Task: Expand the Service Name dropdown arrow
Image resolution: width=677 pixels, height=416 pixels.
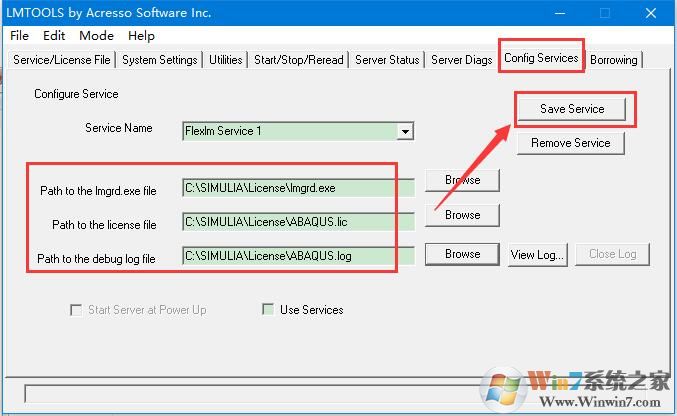Action: point(405,131)
